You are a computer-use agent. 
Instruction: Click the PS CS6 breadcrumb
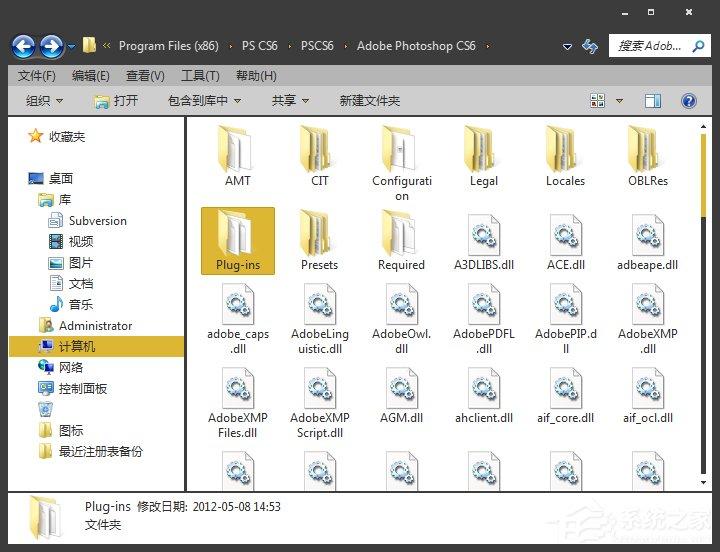[x=259, y=46]
